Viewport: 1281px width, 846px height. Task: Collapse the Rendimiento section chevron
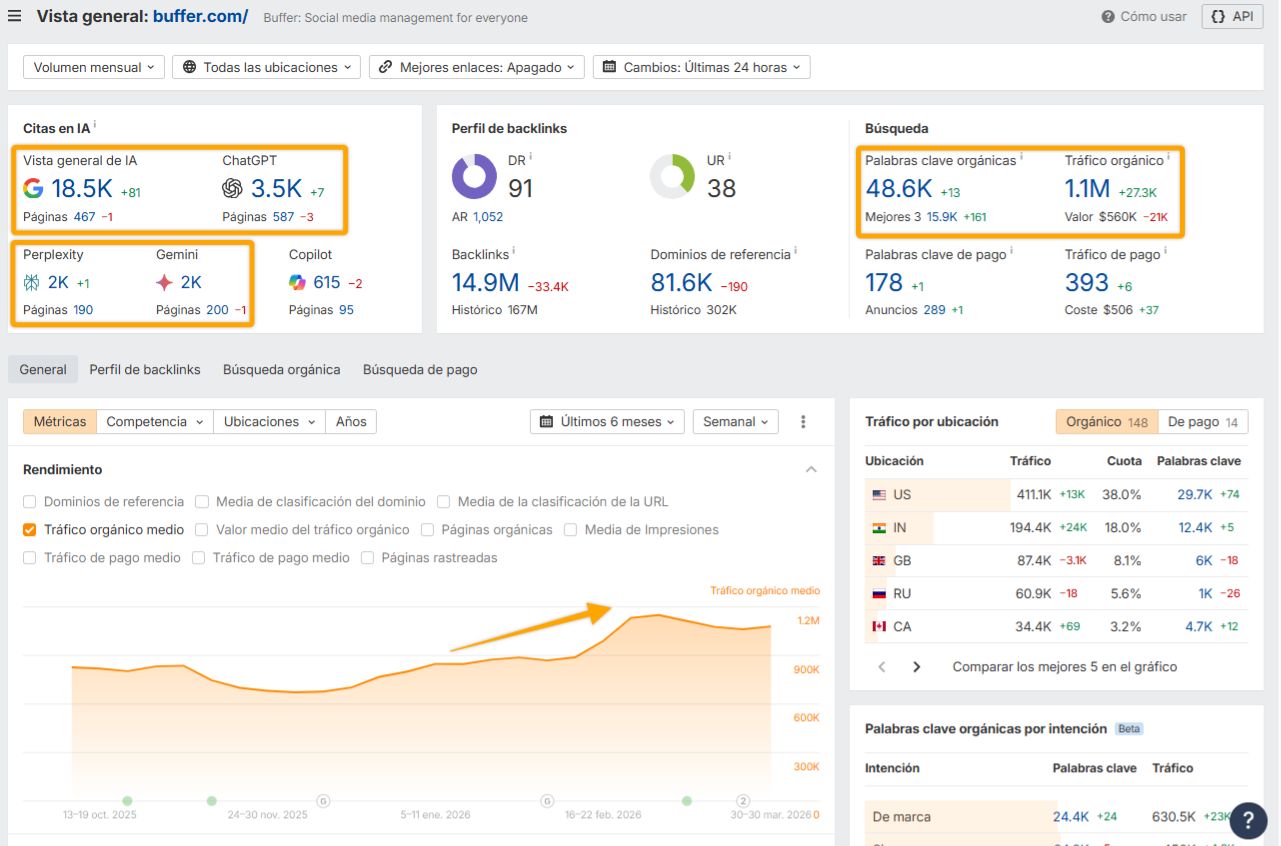click(x=812, y=469)
